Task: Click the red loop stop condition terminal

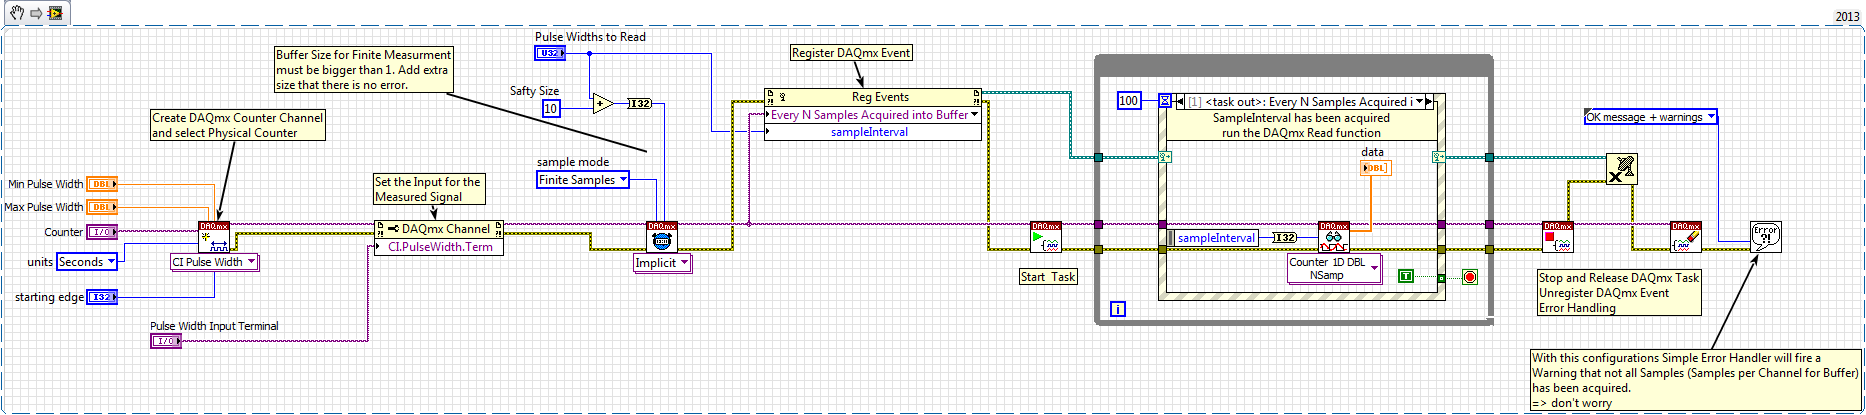Action: pyautogui.click(x=1469, y=277)
